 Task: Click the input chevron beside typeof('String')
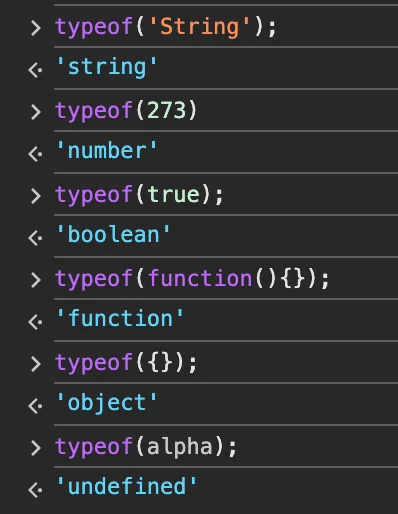(35, 28)
